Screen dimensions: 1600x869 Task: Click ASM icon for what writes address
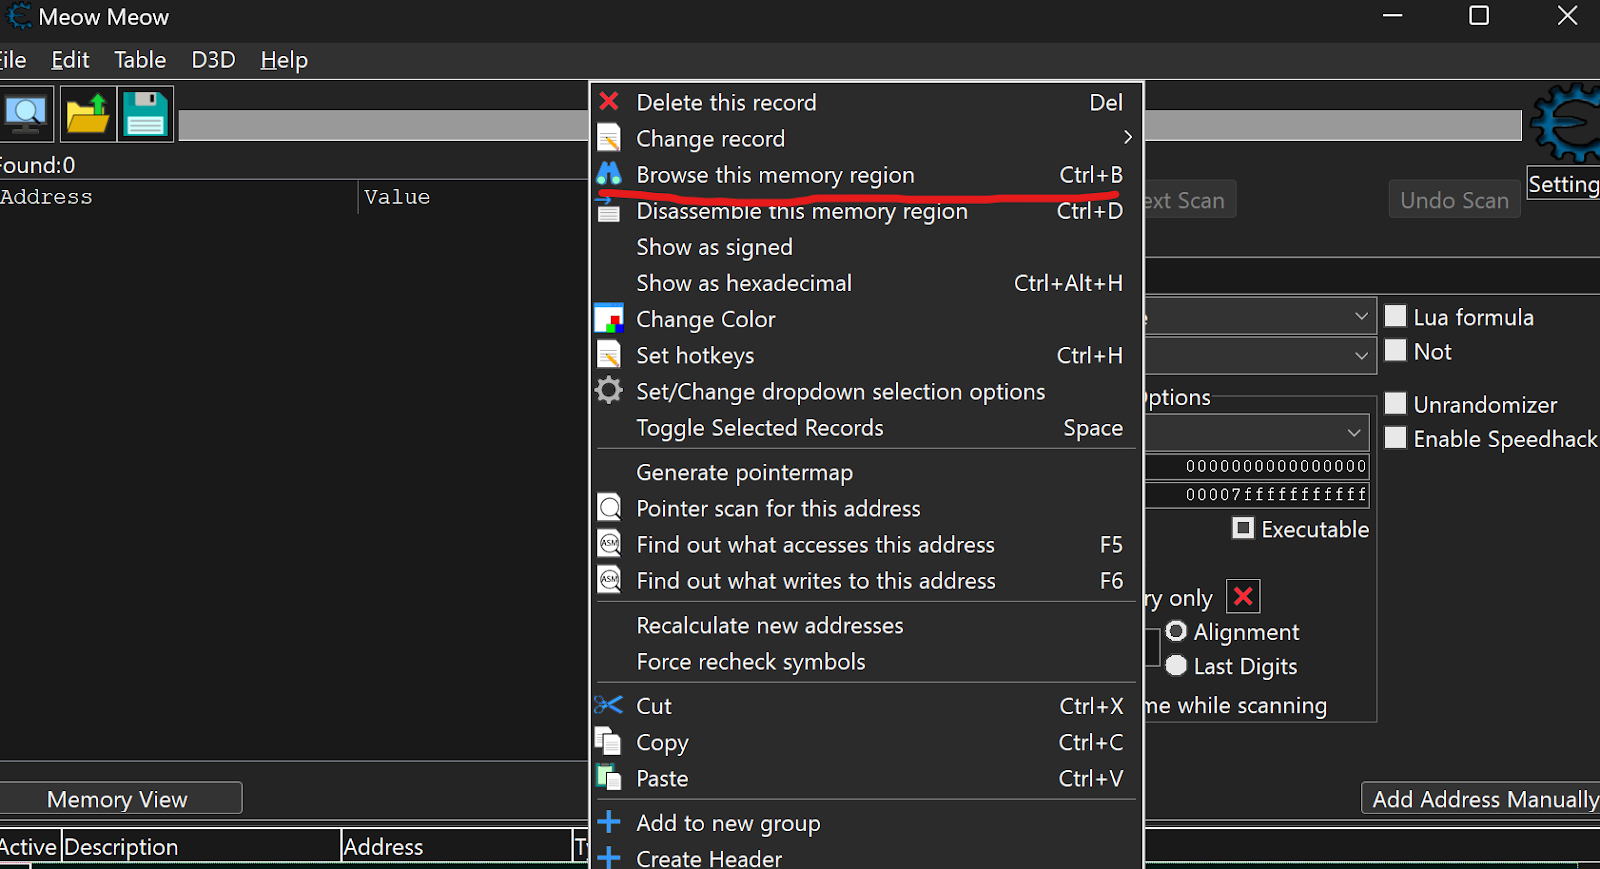point(609,580)
